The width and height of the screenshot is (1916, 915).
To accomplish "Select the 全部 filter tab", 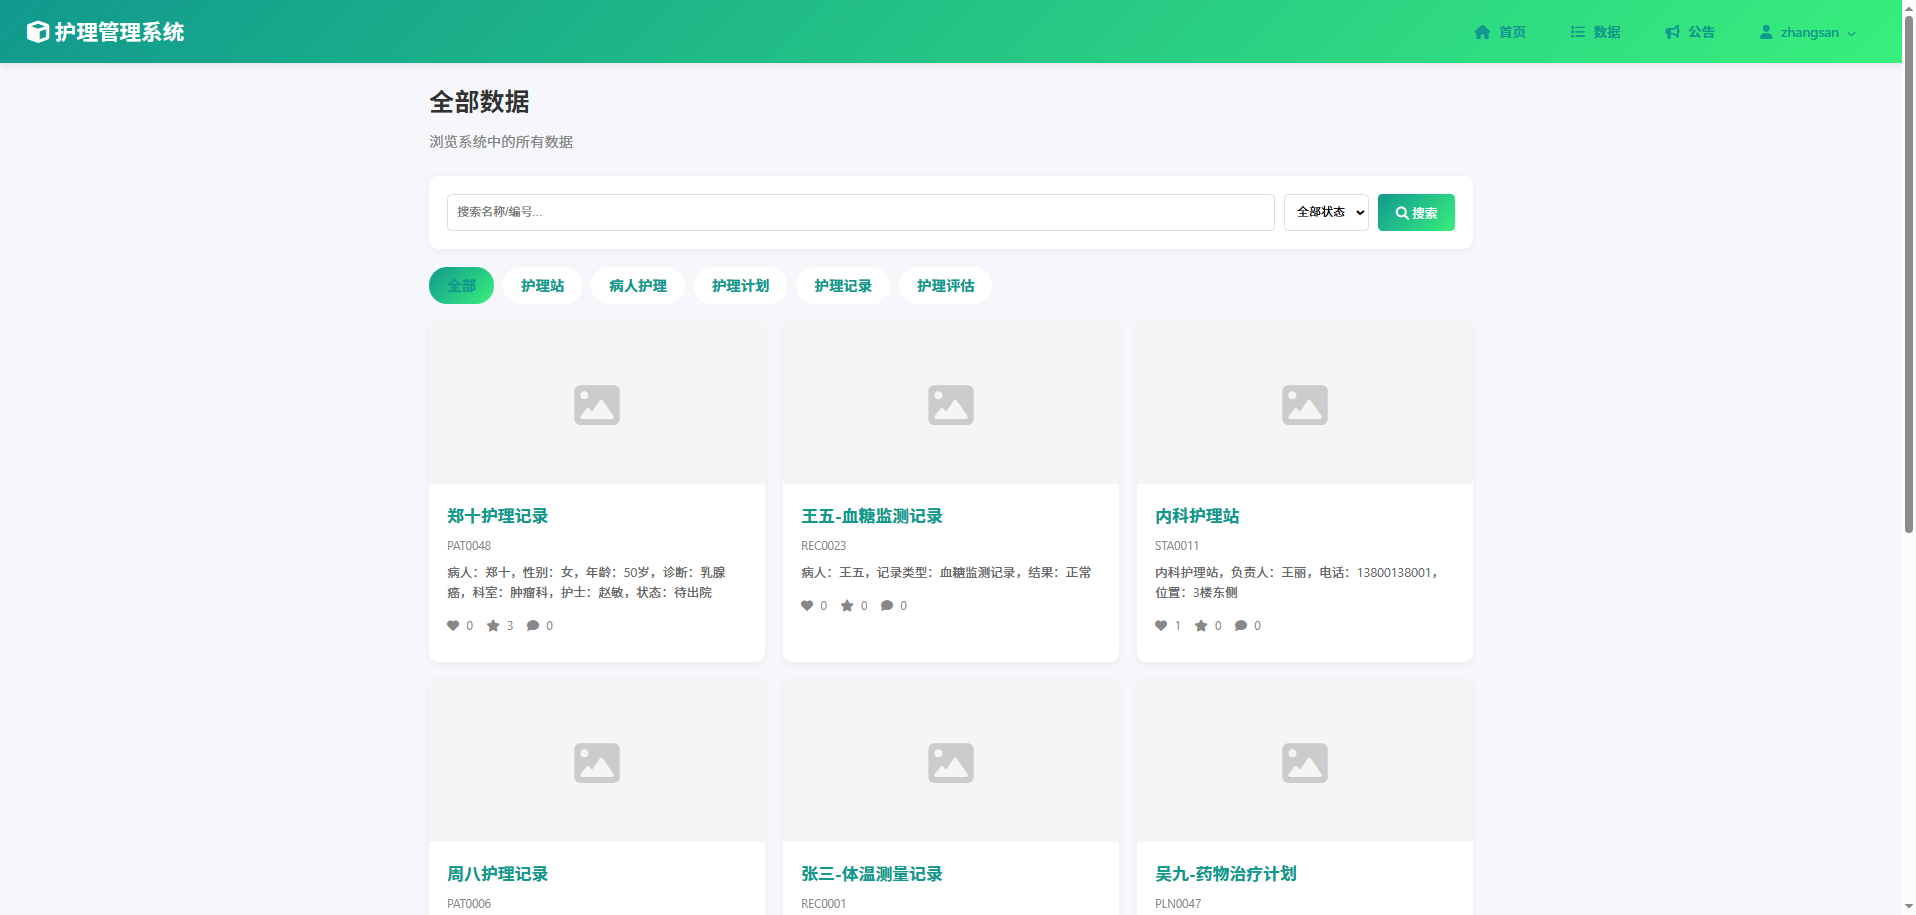I will coord(461,285).
